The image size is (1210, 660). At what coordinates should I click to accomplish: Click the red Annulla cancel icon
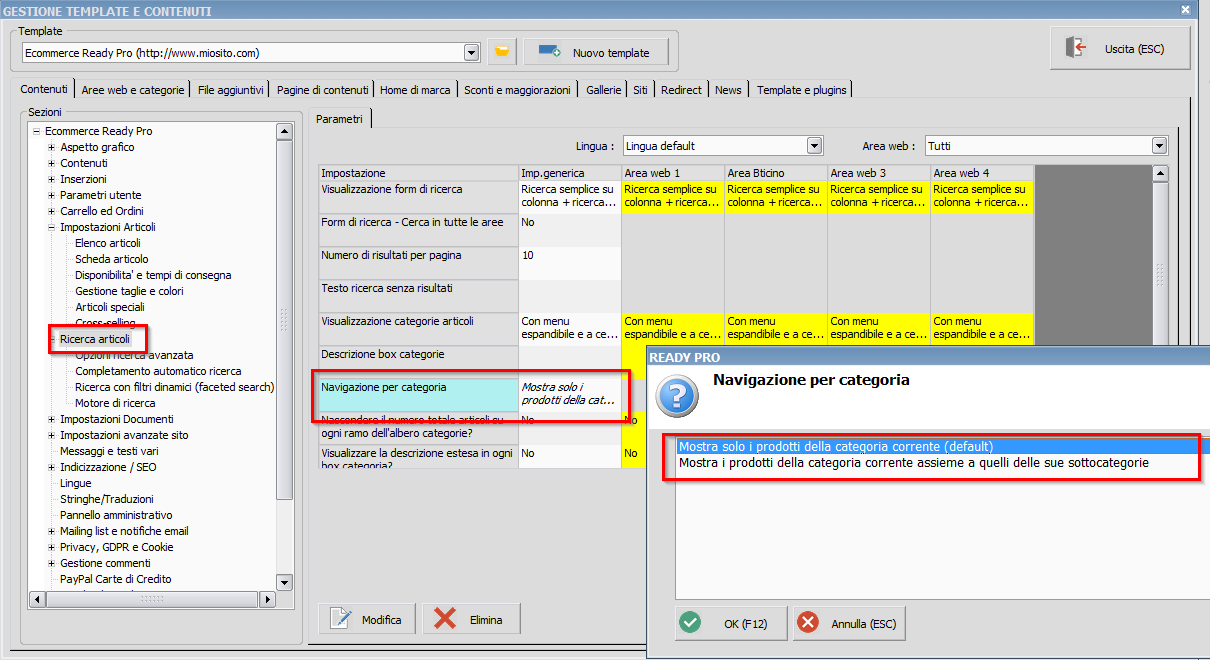tap(808, 623)
